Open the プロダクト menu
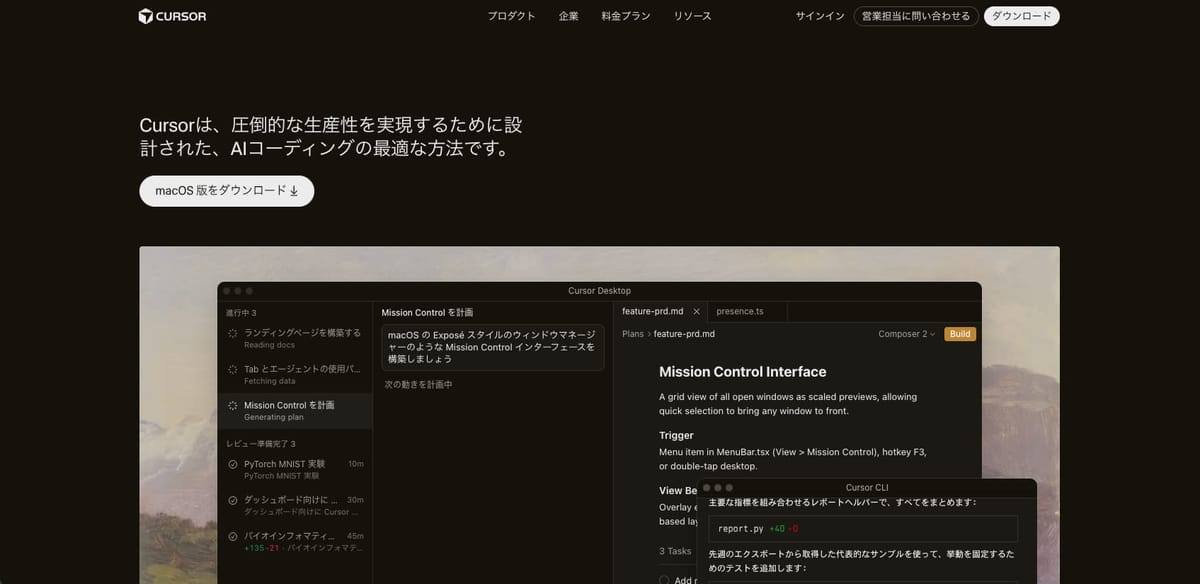 [511, 16]
